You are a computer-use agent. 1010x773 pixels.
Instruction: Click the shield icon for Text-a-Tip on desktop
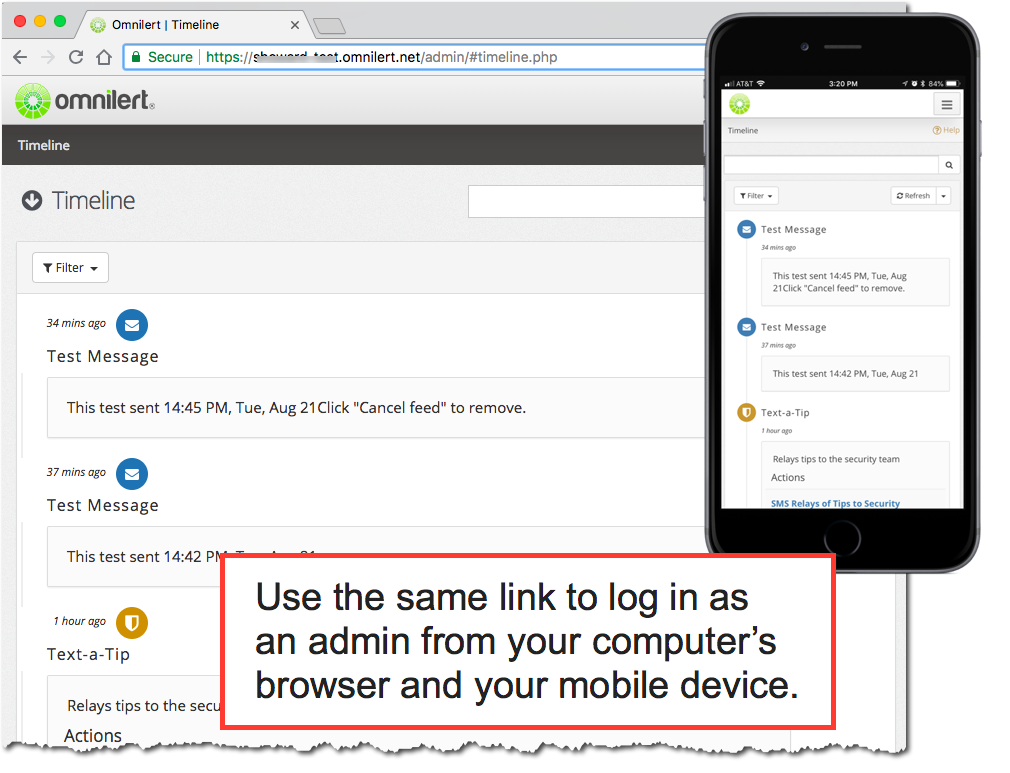(132, 623)
